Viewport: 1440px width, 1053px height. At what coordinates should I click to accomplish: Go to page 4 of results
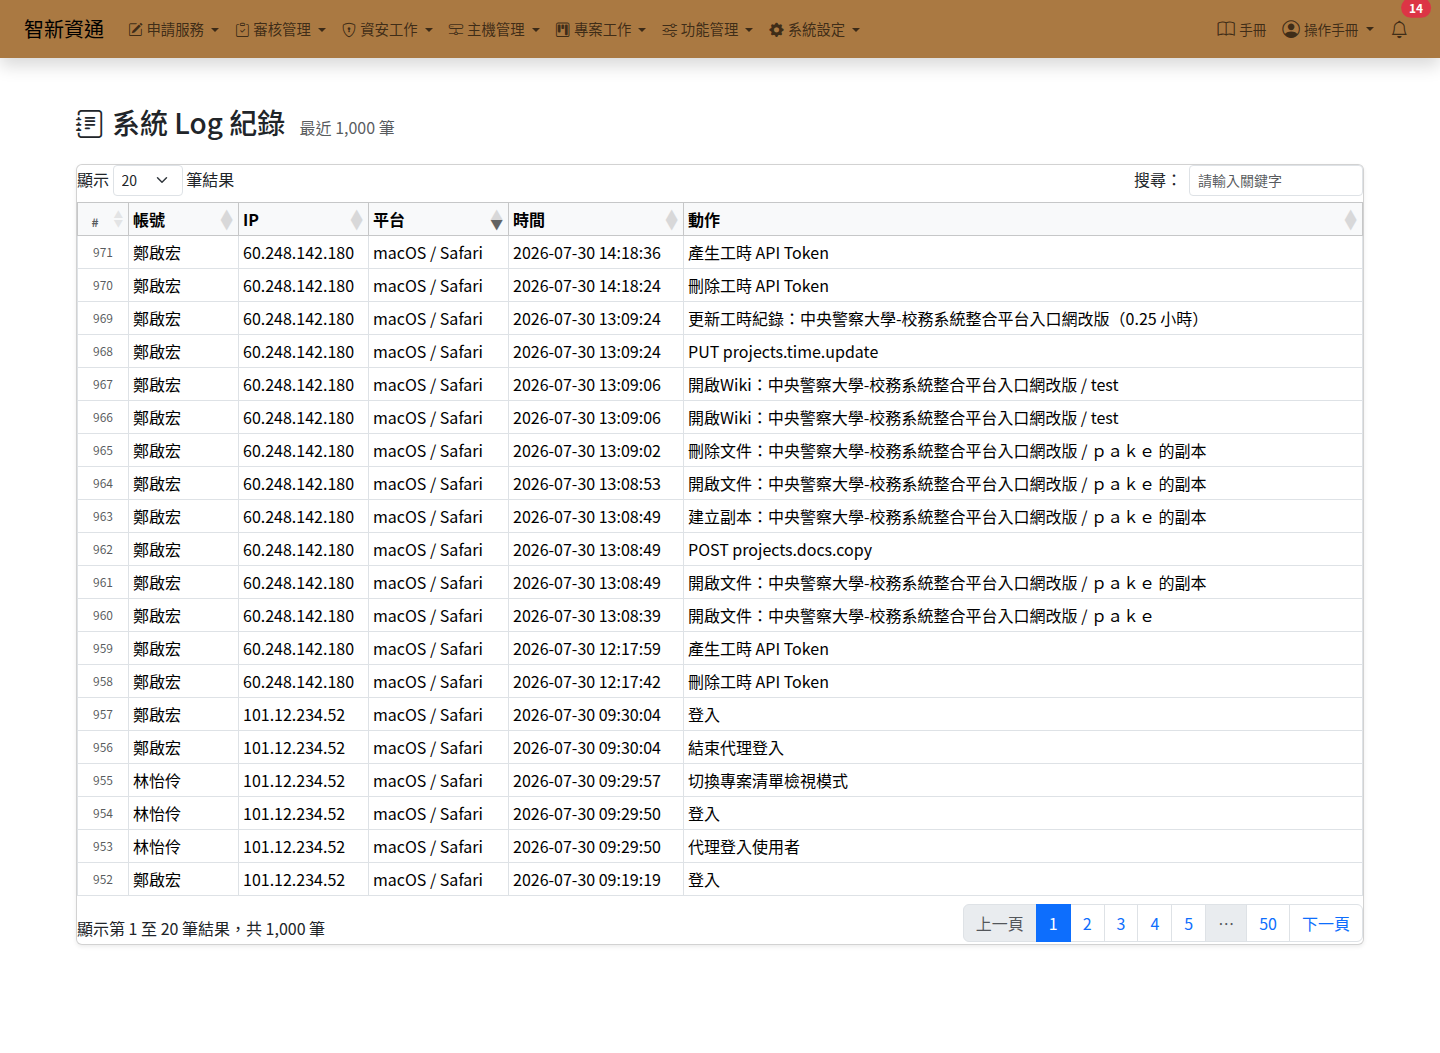(x=1155, y=924)
